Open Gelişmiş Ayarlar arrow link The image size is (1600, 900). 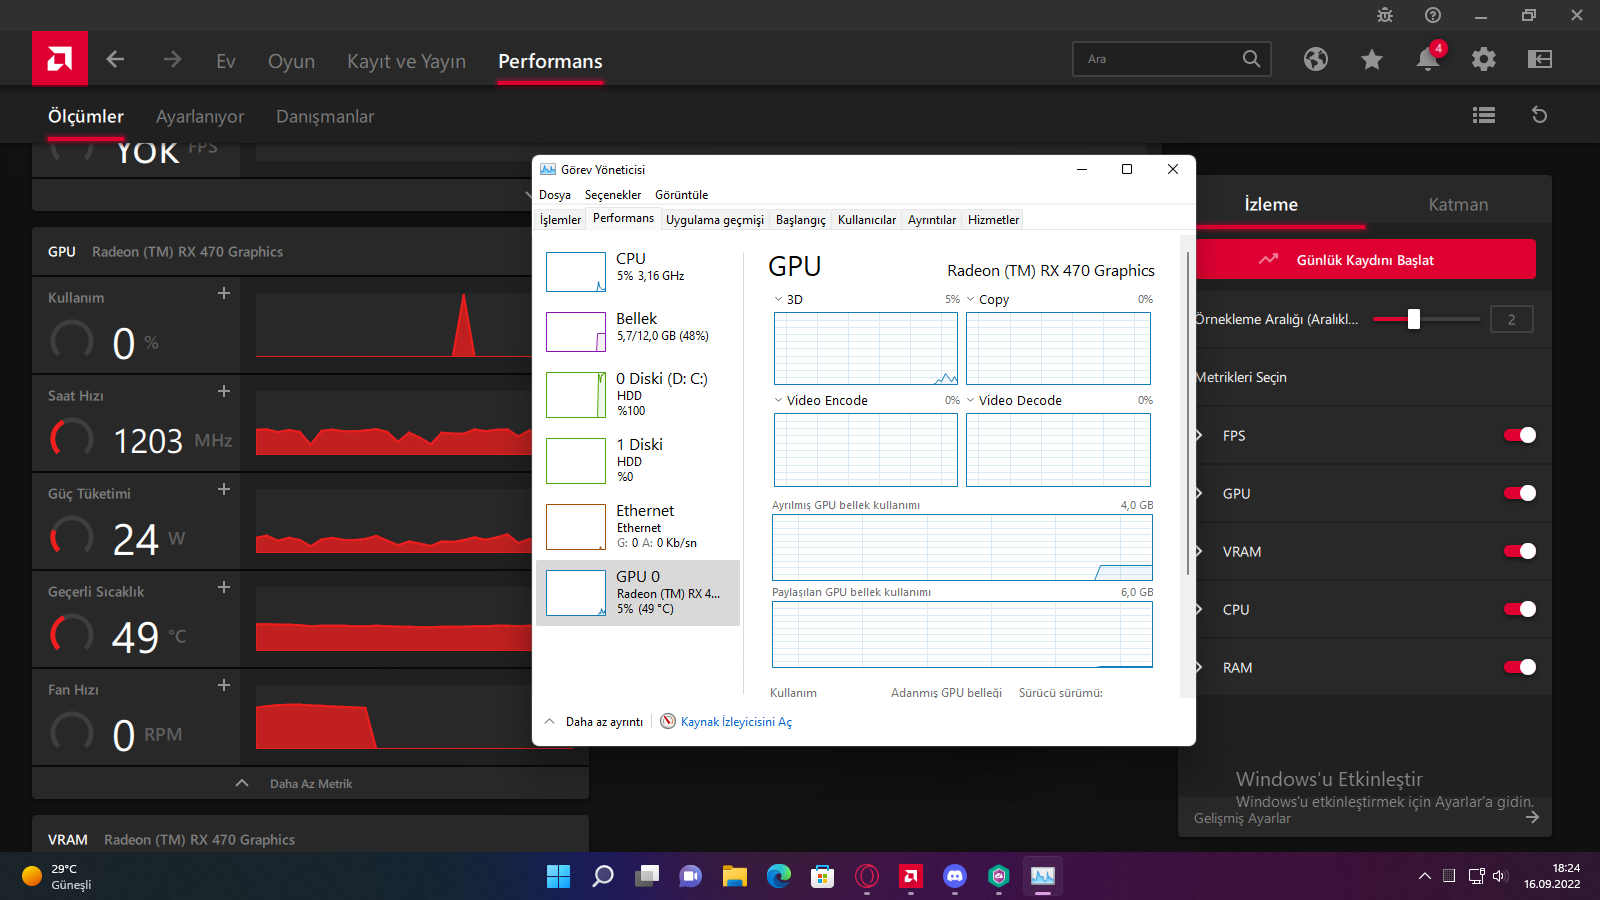(x=1531, y=818)
